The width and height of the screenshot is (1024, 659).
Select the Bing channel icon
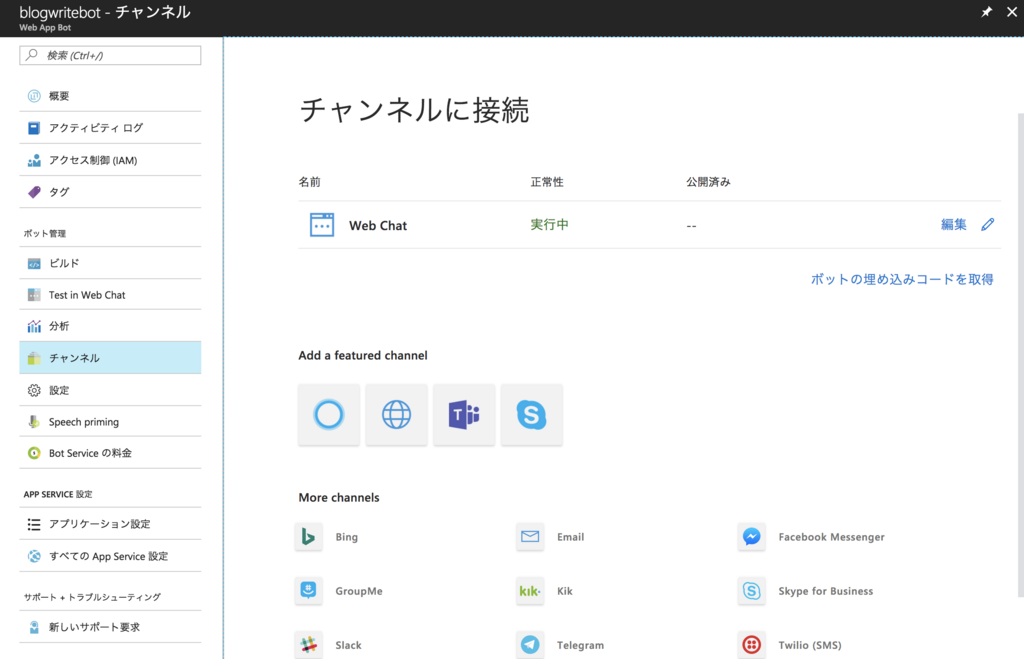308,537
